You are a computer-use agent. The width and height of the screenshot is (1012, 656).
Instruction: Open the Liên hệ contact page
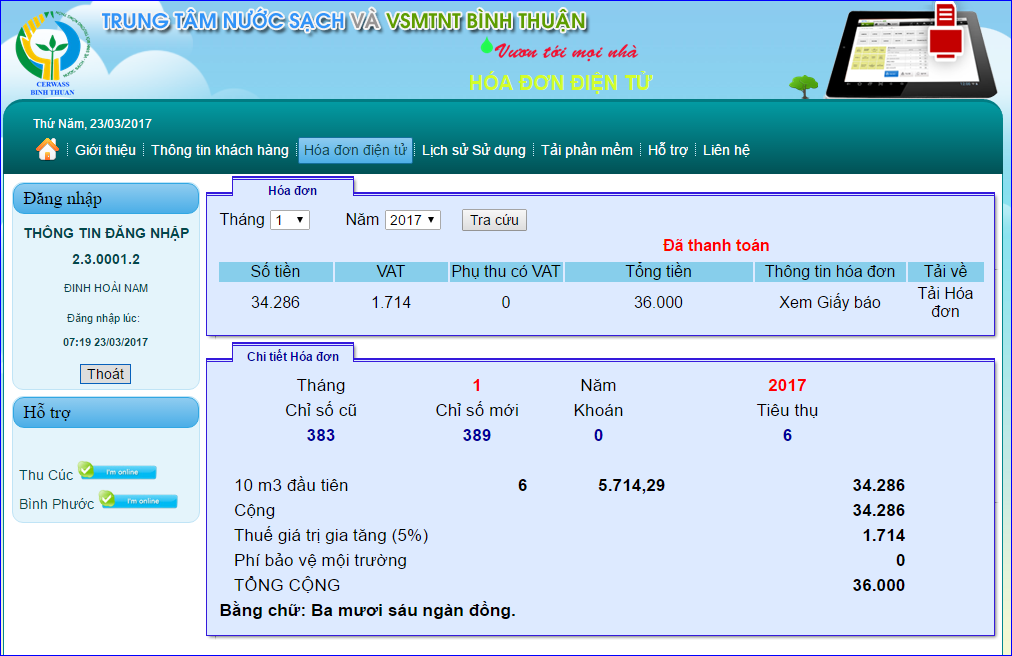point(726,151)
